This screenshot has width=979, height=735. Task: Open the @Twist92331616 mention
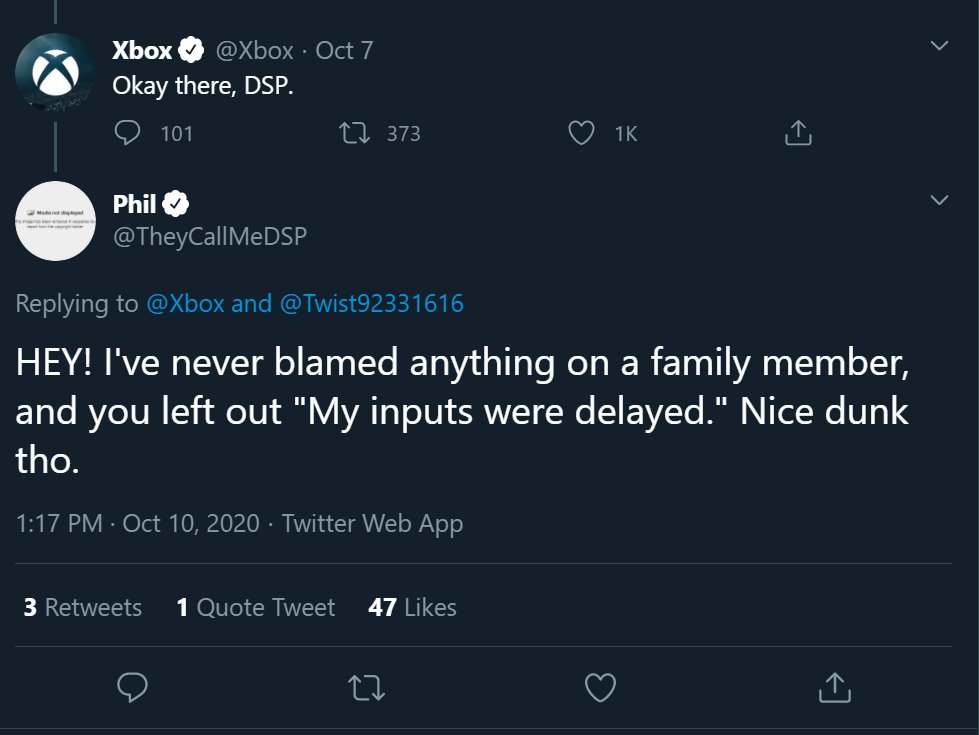tap(371, 303)
